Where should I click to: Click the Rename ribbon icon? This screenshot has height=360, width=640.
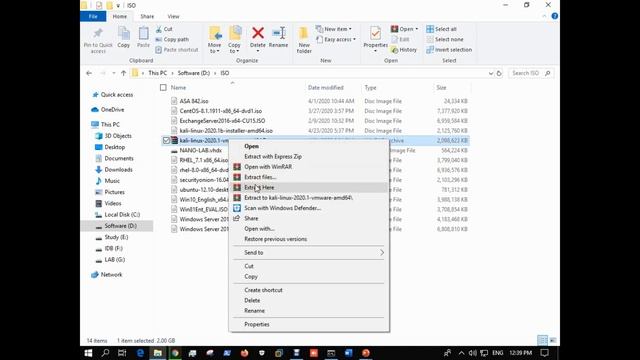tap(278, 33)
